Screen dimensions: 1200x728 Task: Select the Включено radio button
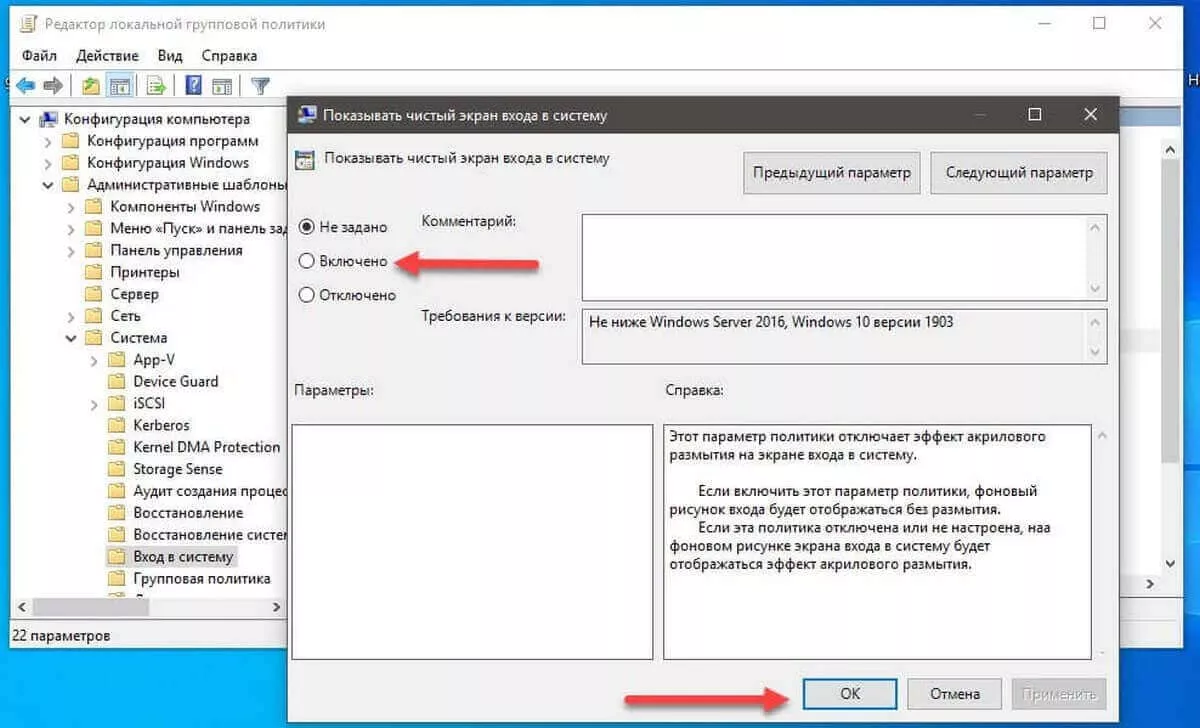[x=307, y=261]
